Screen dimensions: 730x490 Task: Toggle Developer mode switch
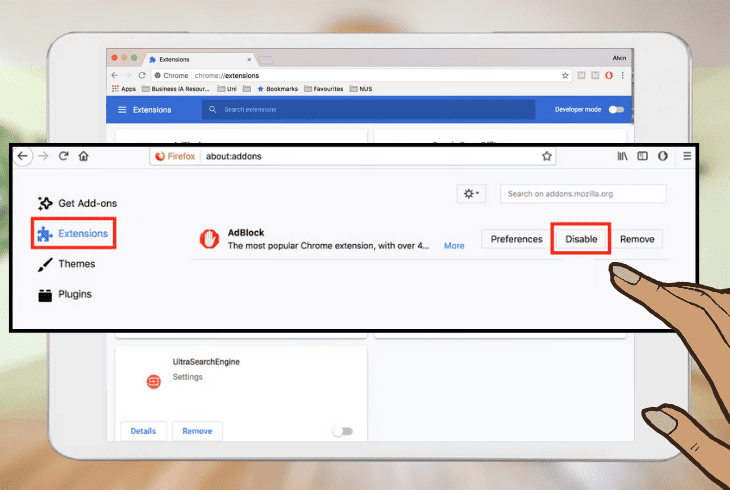[616, 109]
